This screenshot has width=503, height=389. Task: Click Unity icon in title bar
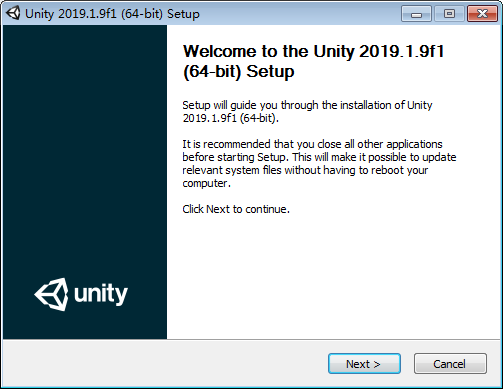pyautogui.click(x=13, y=13)
